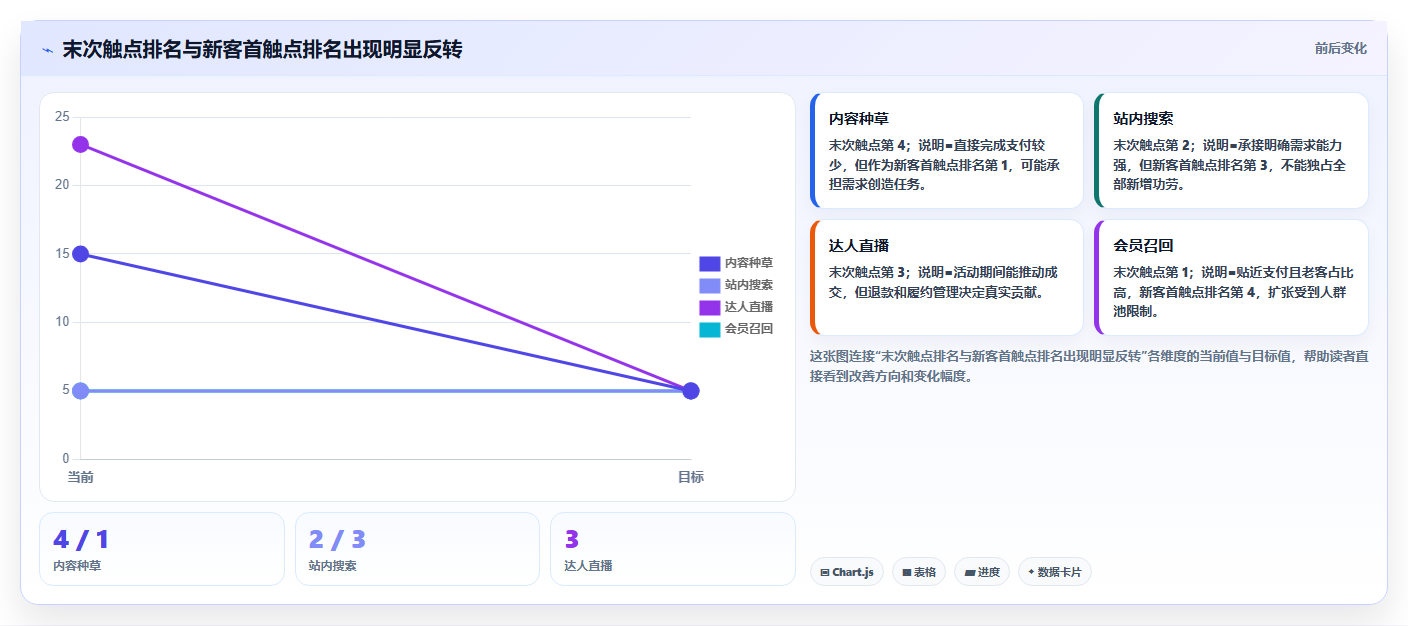Click the description starting 末次触点第 3
Screen dimensions: 1408x626
(x=945, y=282)
